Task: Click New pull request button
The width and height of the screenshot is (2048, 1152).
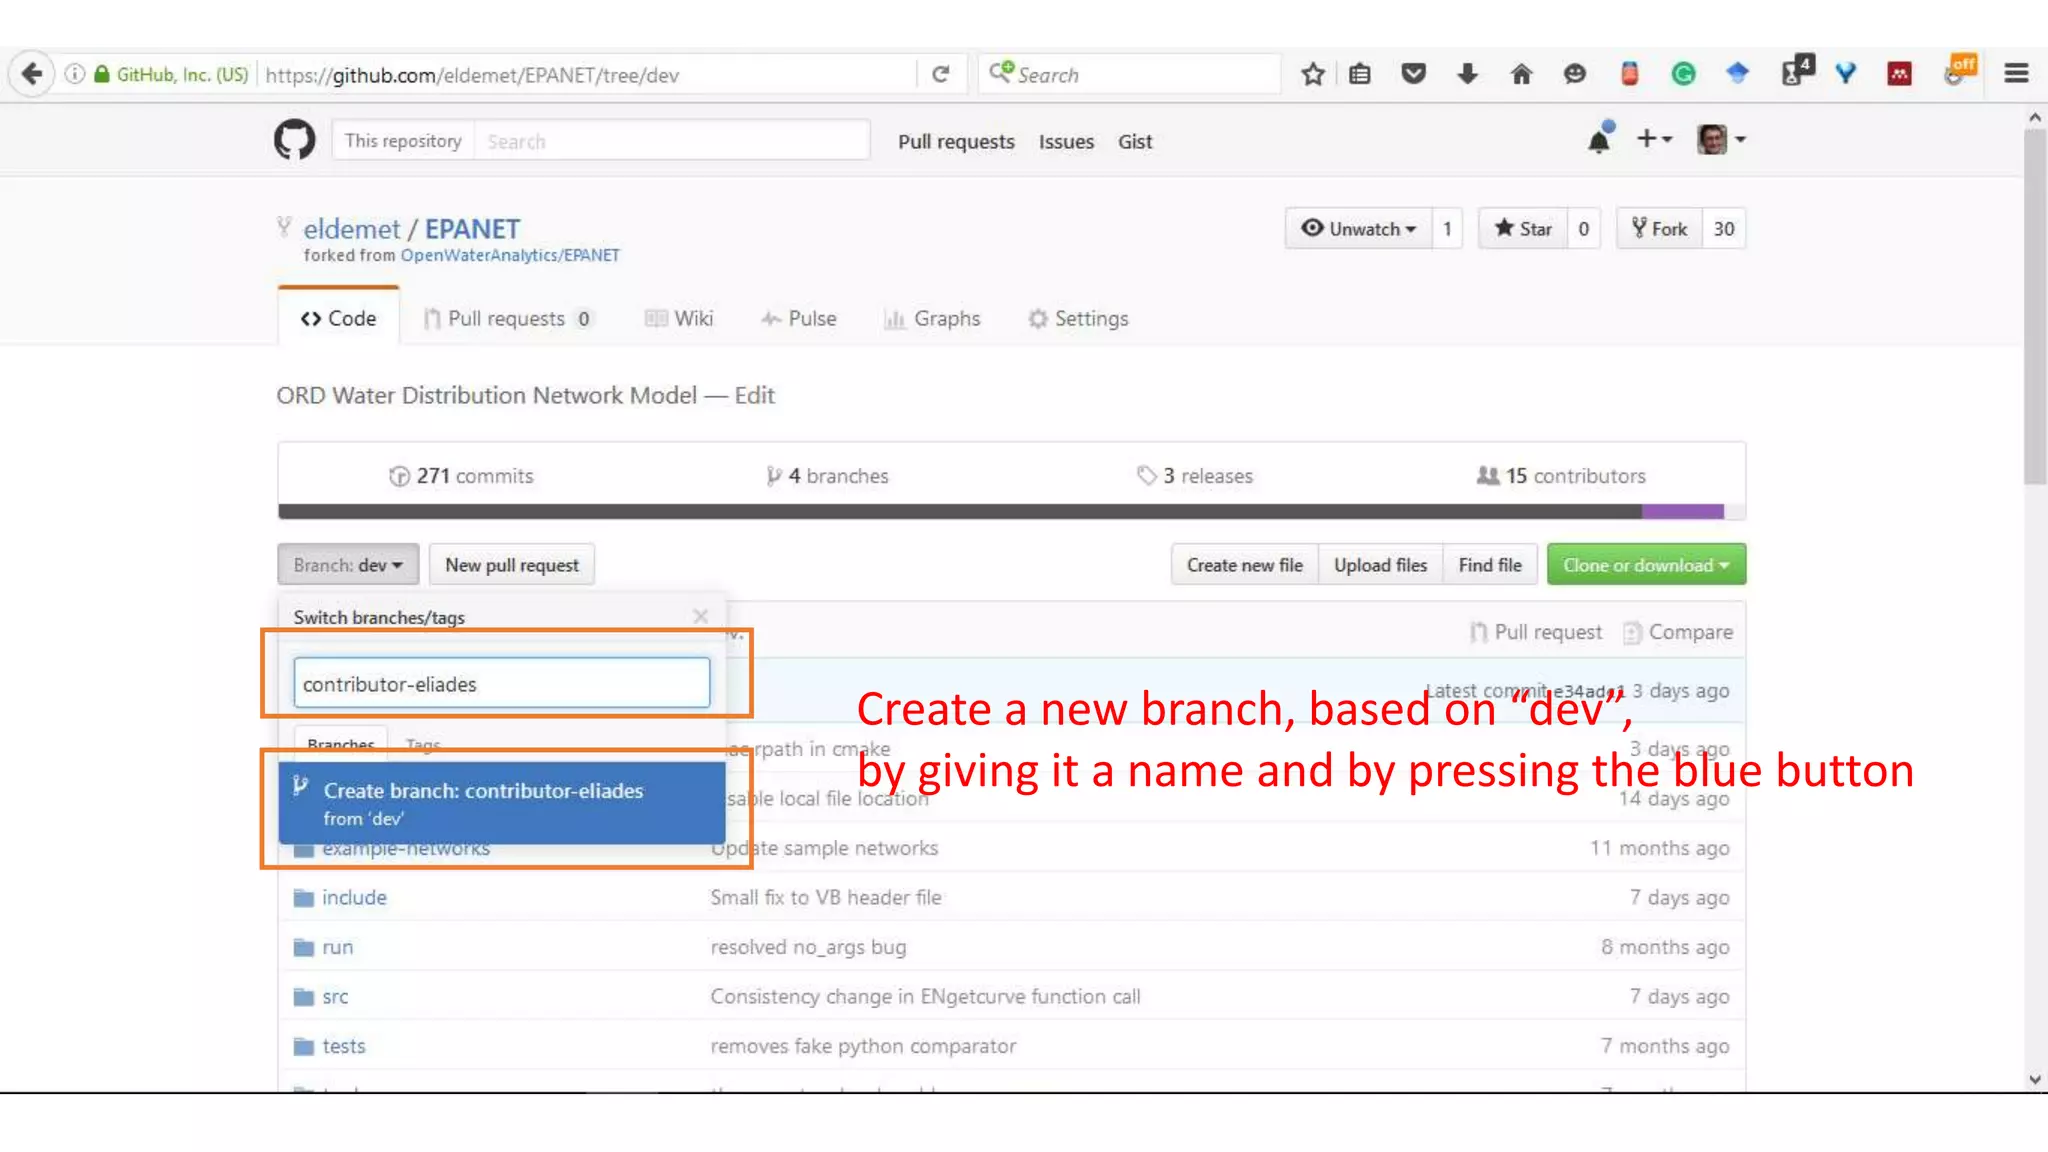Action: click(512, 565)
